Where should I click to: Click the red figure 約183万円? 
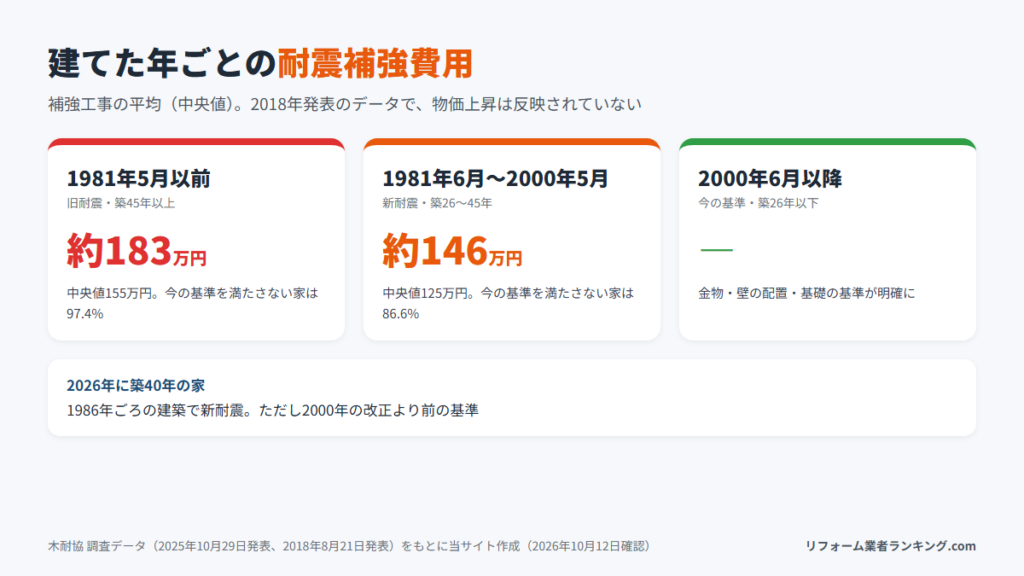tap(136, 251)
